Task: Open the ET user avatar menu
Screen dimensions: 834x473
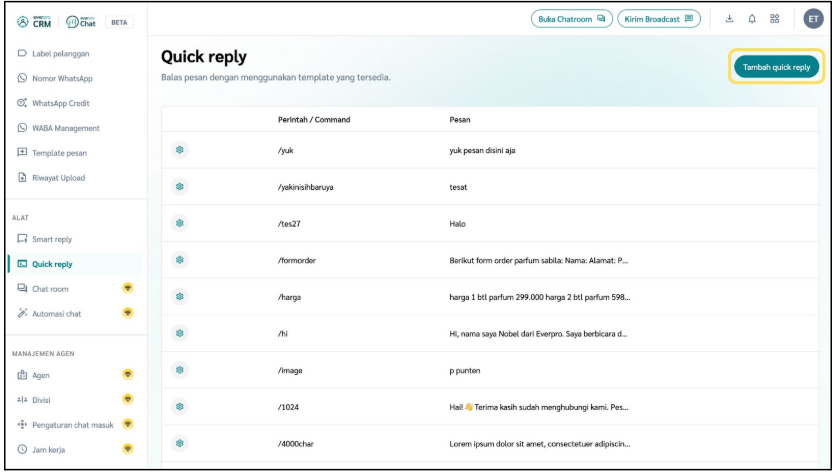Action: [812, 19]
